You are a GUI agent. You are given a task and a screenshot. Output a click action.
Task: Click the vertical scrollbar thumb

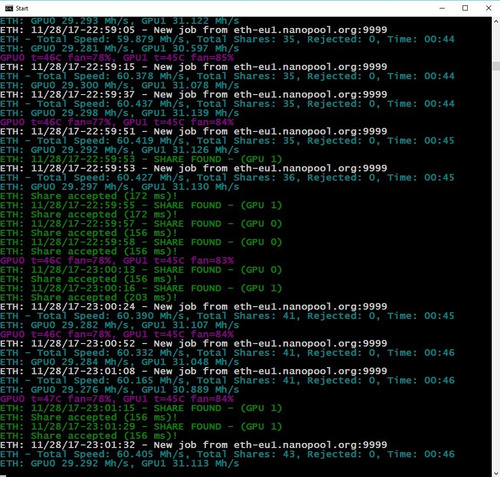(496, 66)
